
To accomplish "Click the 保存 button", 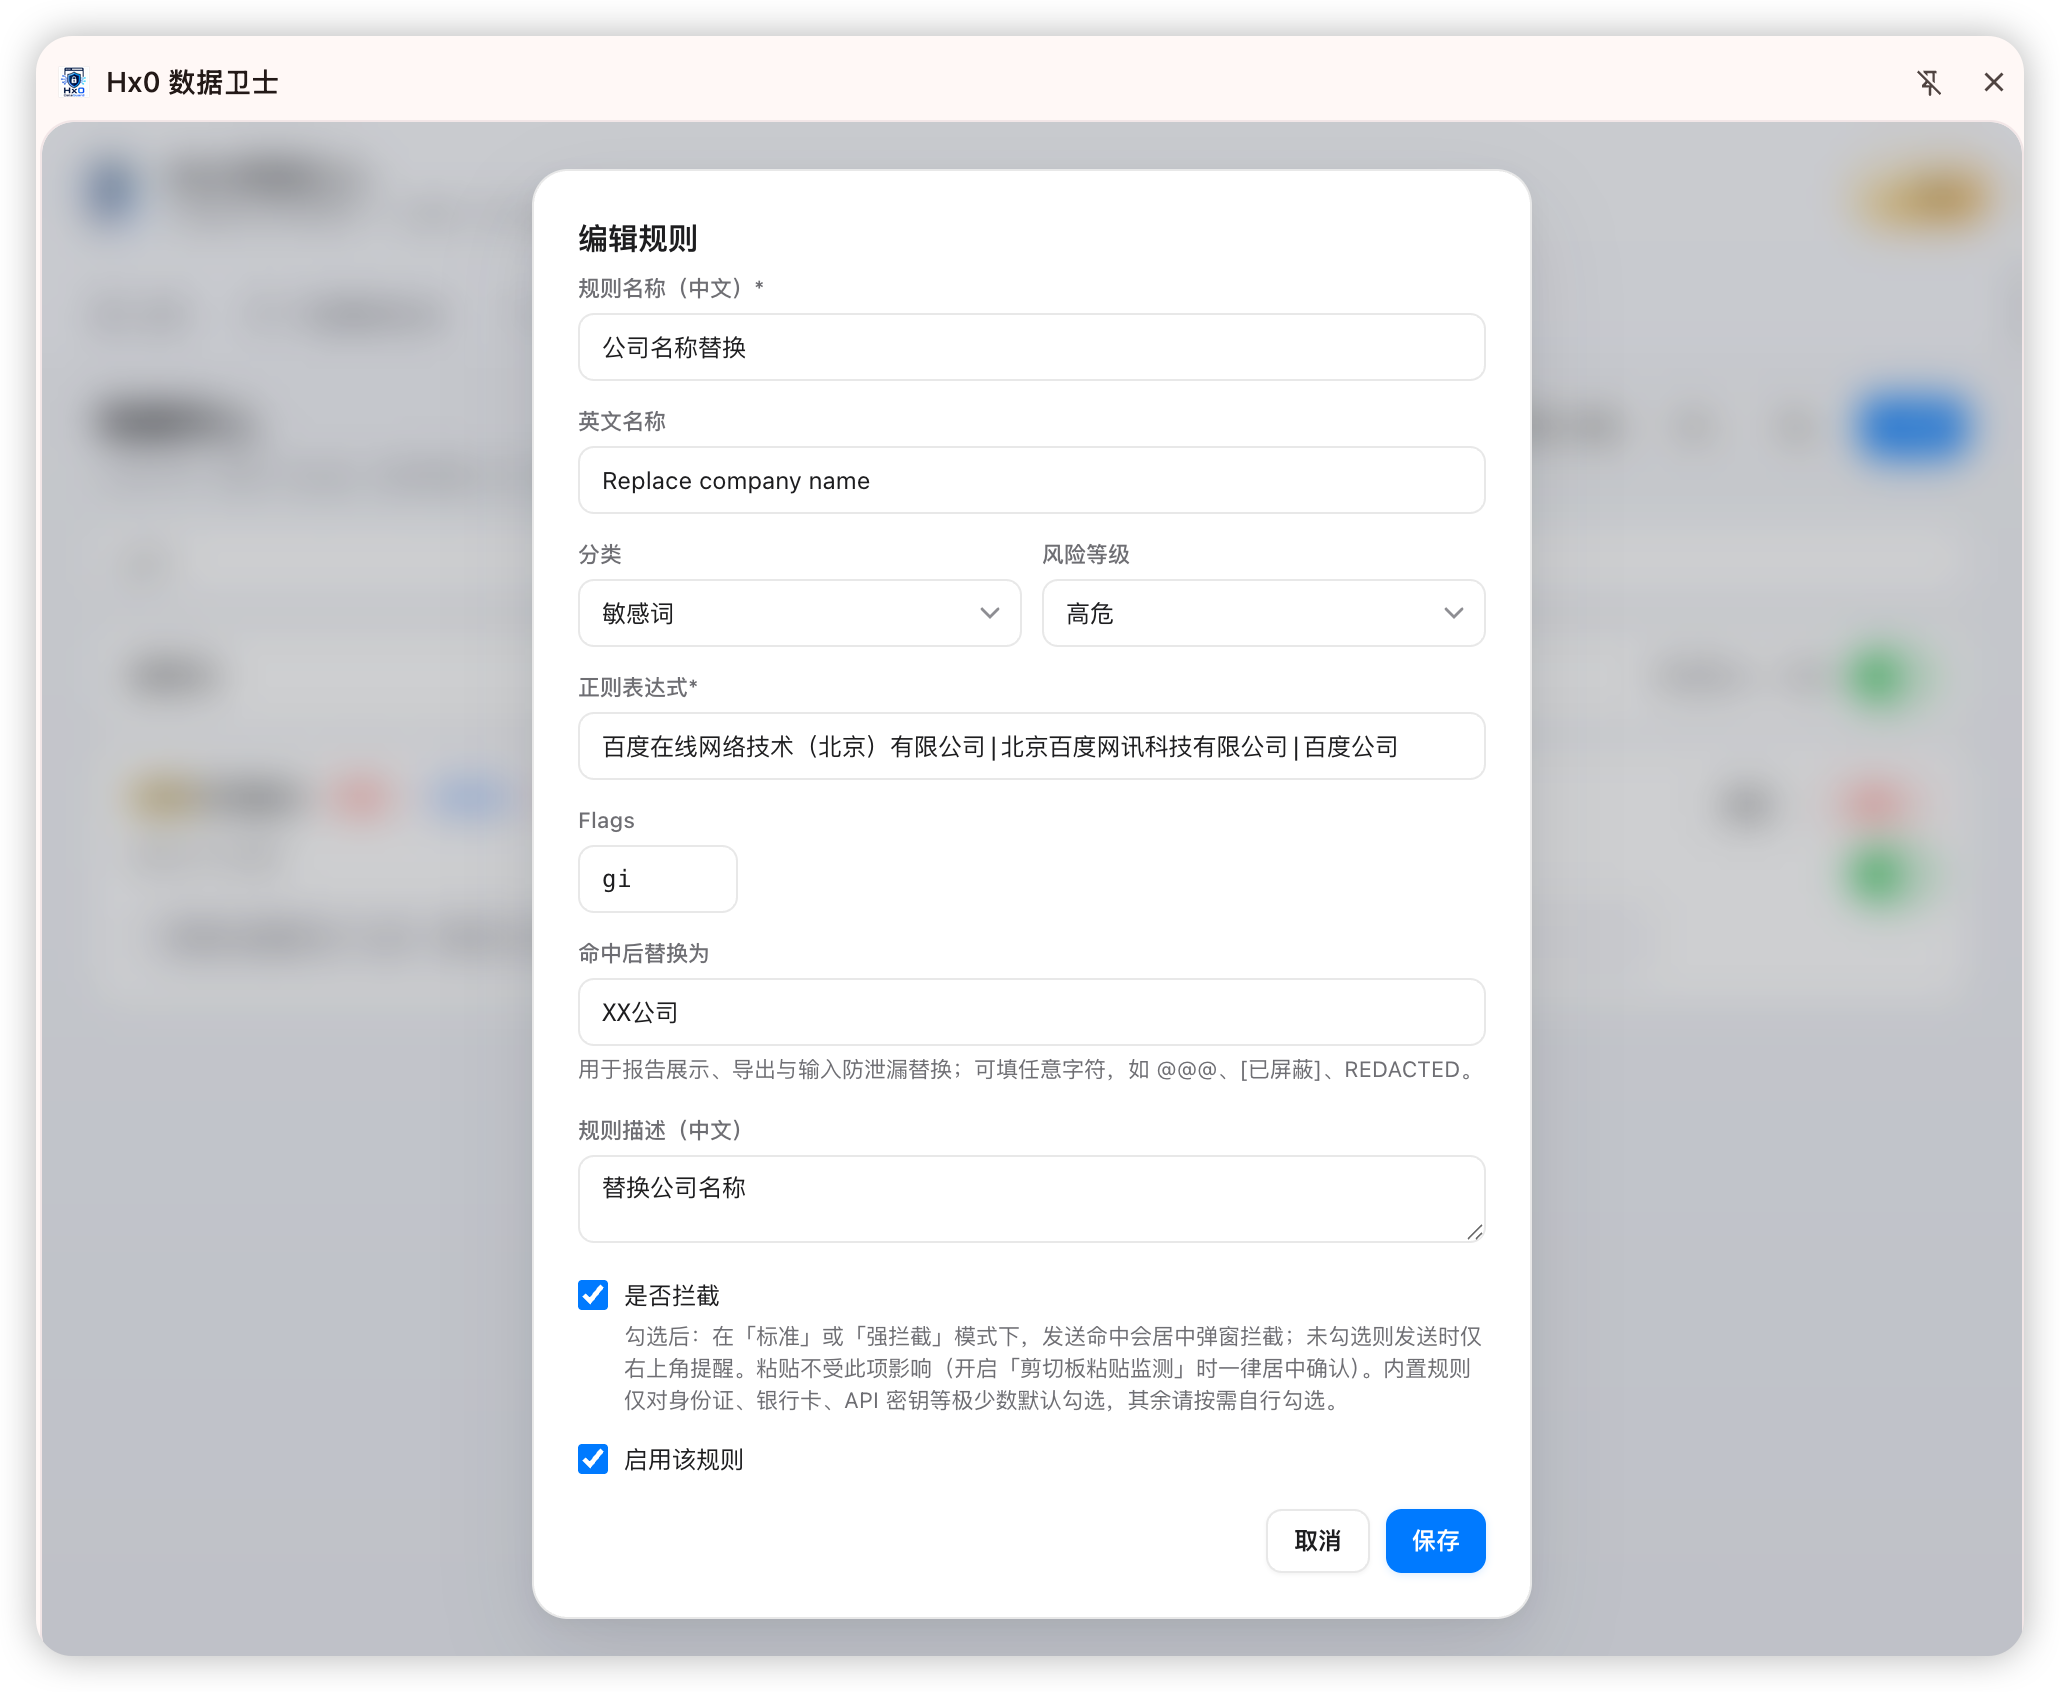I will tap(1435, 1541).
